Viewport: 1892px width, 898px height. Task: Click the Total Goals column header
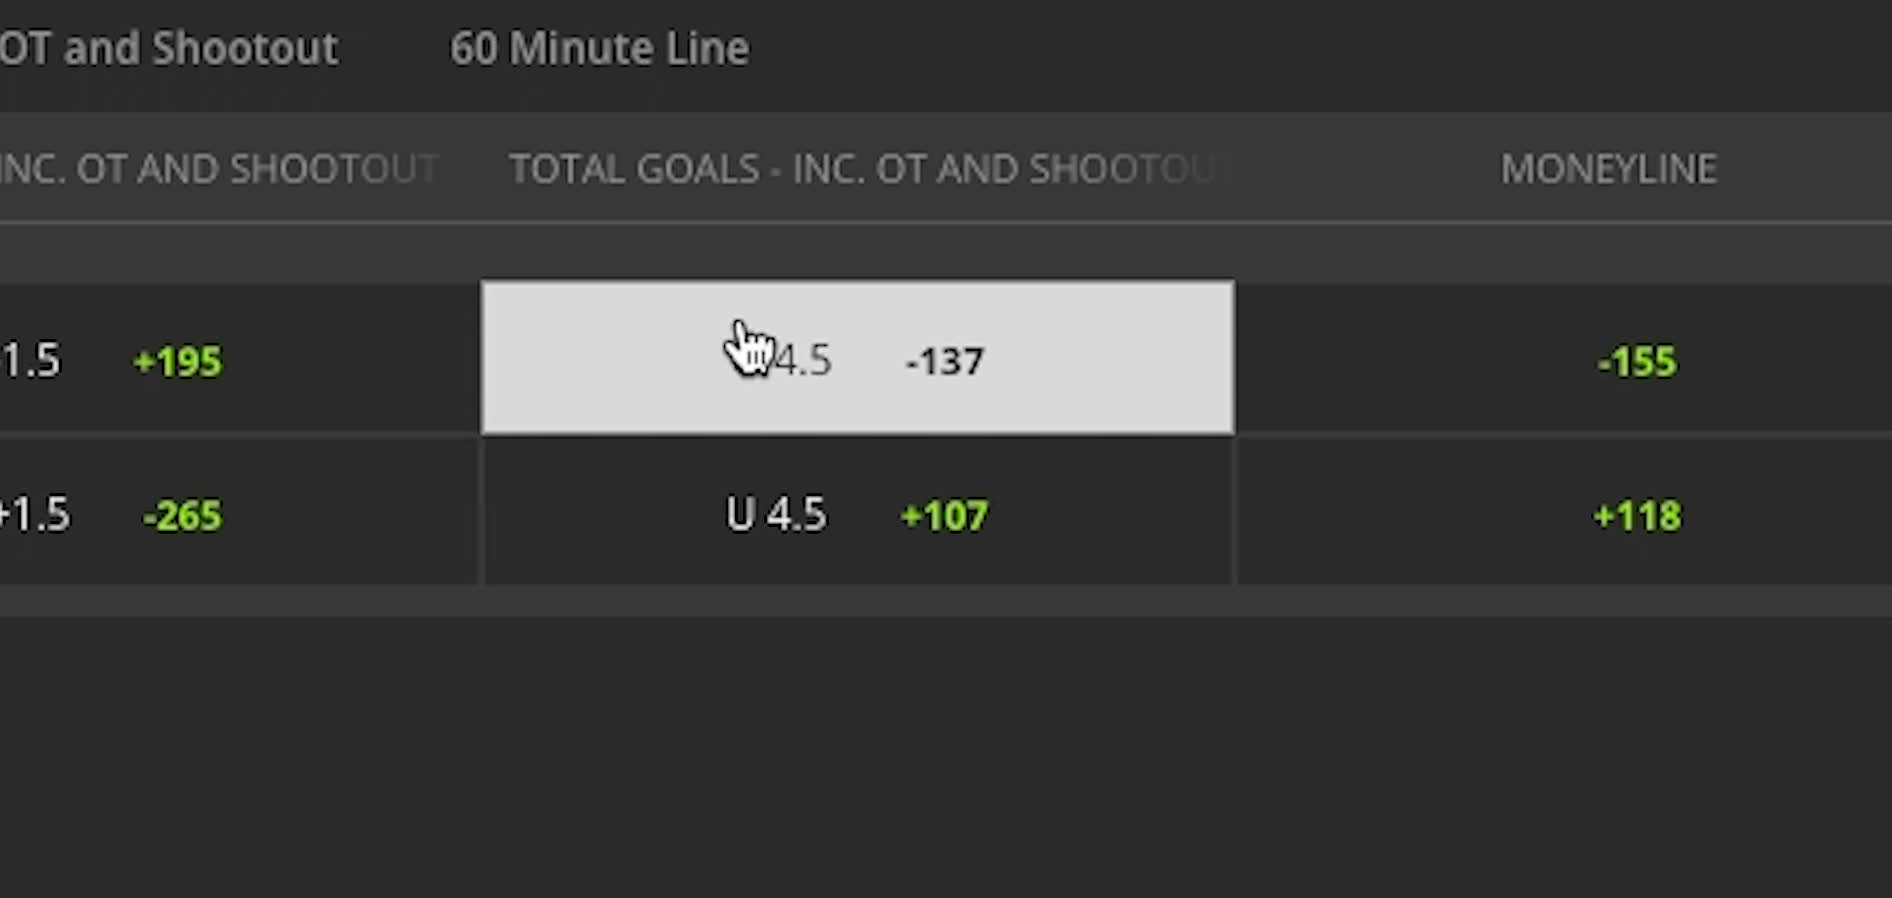point(861,169)
